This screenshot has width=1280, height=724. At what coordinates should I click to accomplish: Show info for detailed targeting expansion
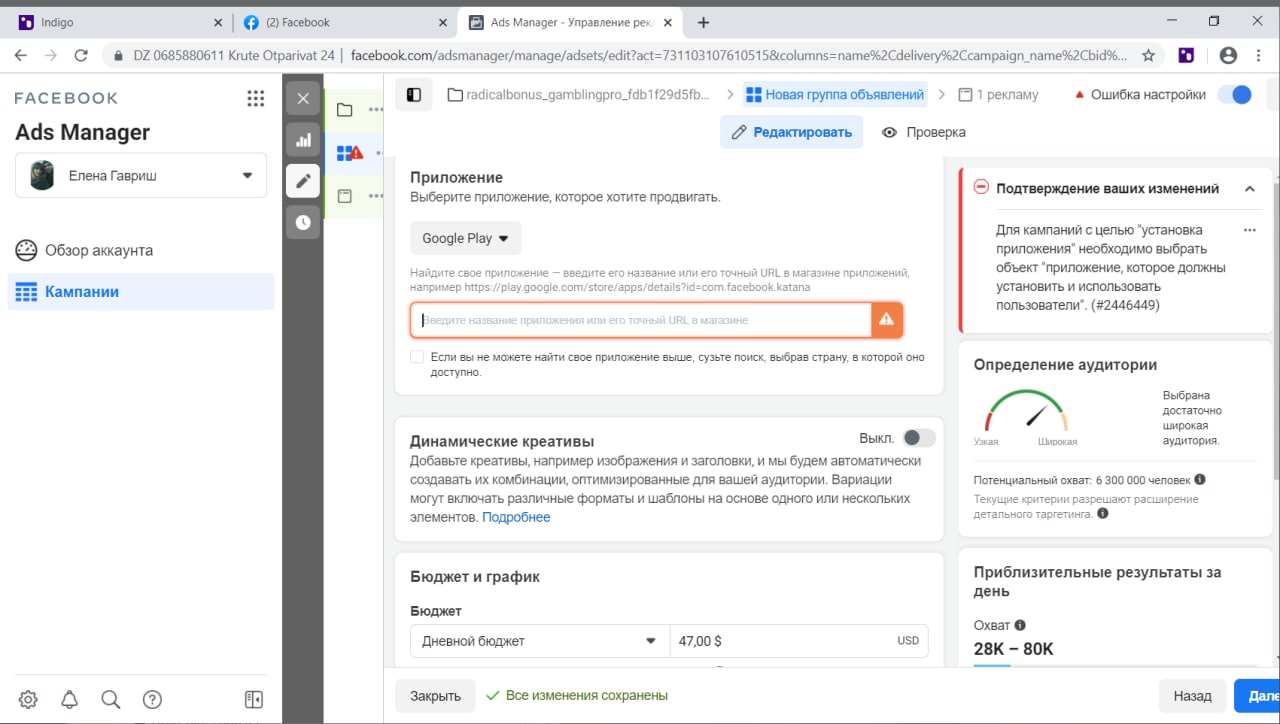(1103, 513)
